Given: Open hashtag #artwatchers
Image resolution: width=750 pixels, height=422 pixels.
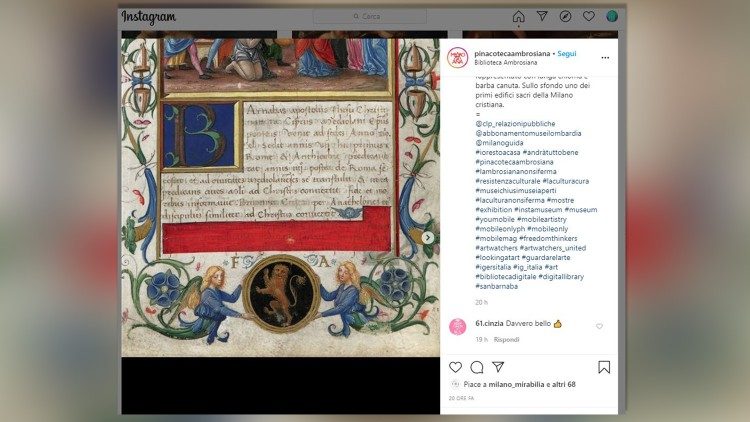Looking at the screenshot, I should 496,248.
